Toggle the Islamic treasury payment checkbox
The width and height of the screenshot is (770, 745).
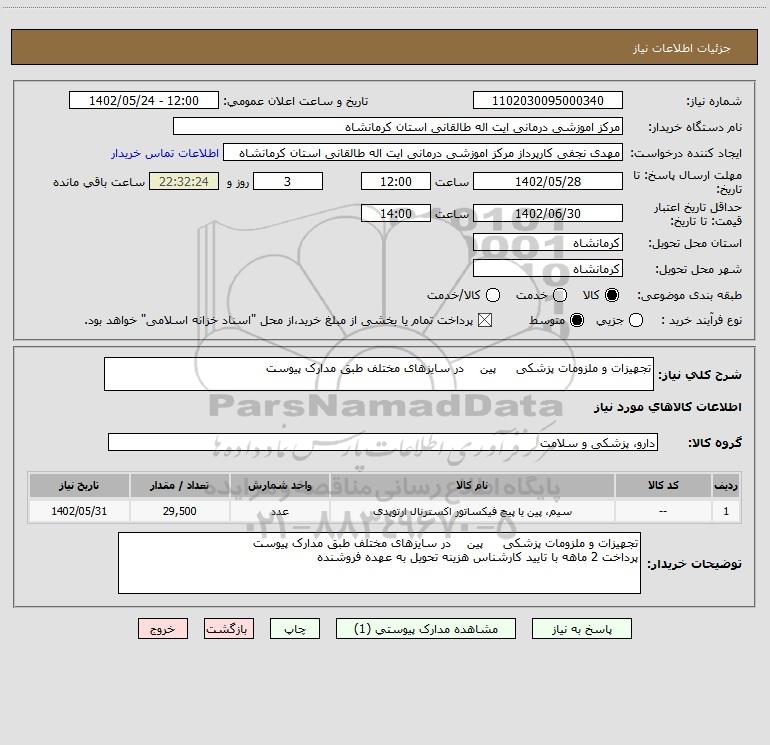tap(485, 320)
